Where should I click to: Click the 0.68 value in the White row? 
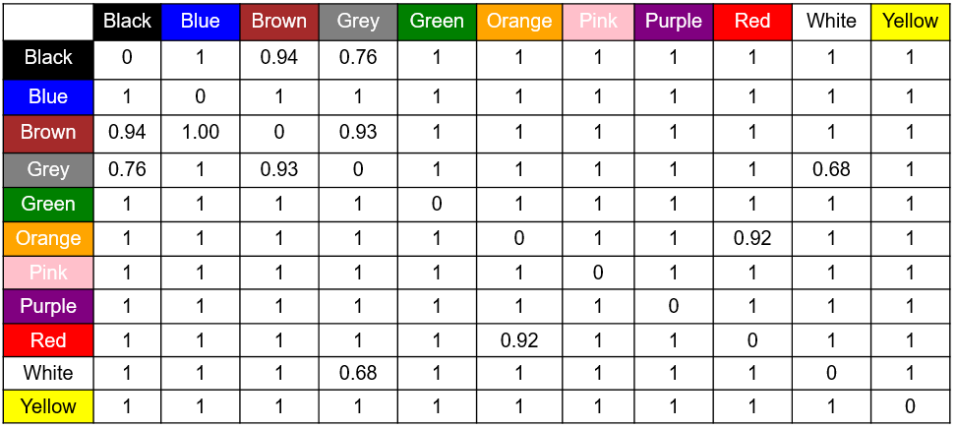tap(358, 373)
